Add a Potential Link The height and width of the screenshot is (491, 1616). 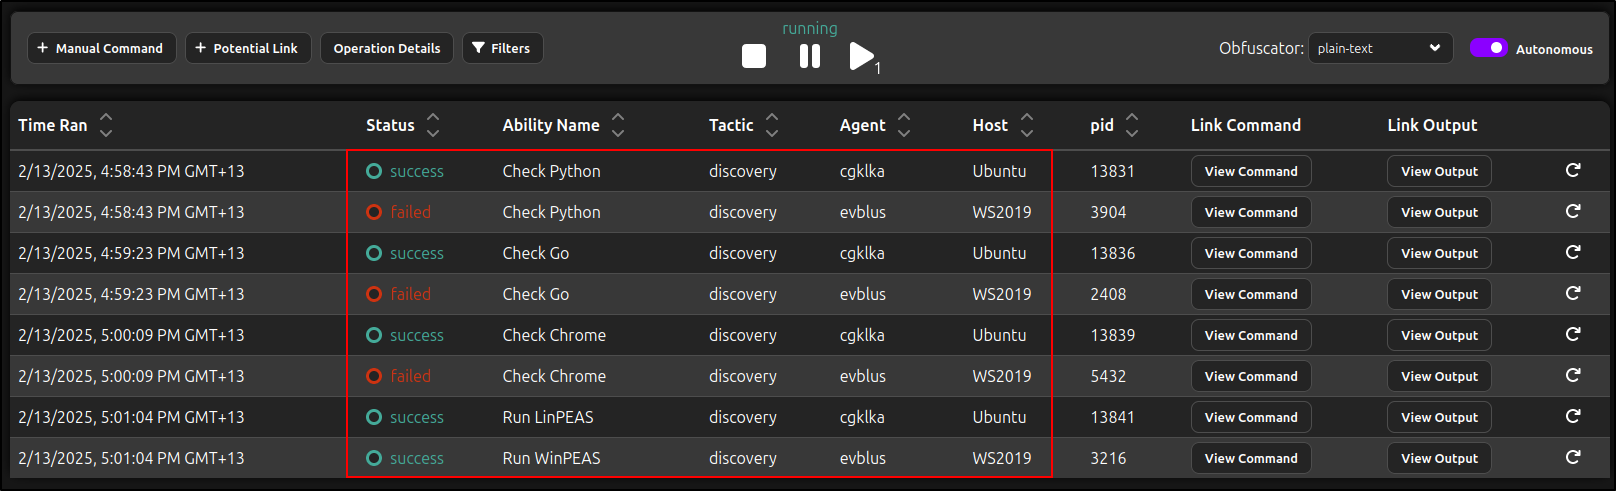[x=247, y=48]
